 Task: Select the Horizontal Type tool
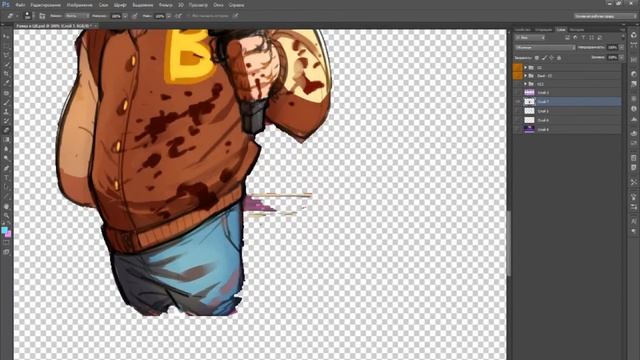pyautogui.click(x=6, y=178)
